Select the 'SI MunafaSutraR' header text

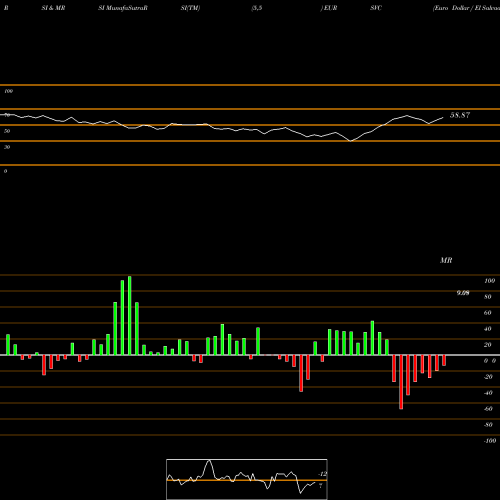click(123, 8)
